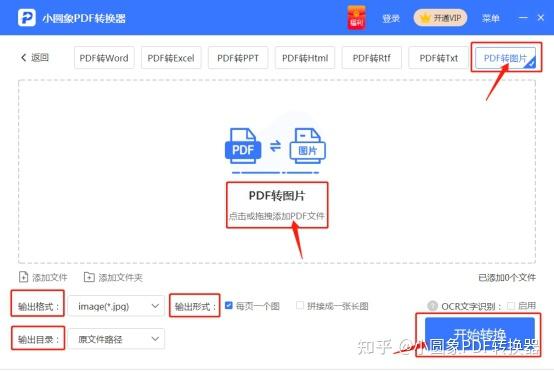This screenshot has width=554, height=371.
Task: Click the 添加文件 file-plus icon
Action: pyautogui.click(x=23, y=277)
